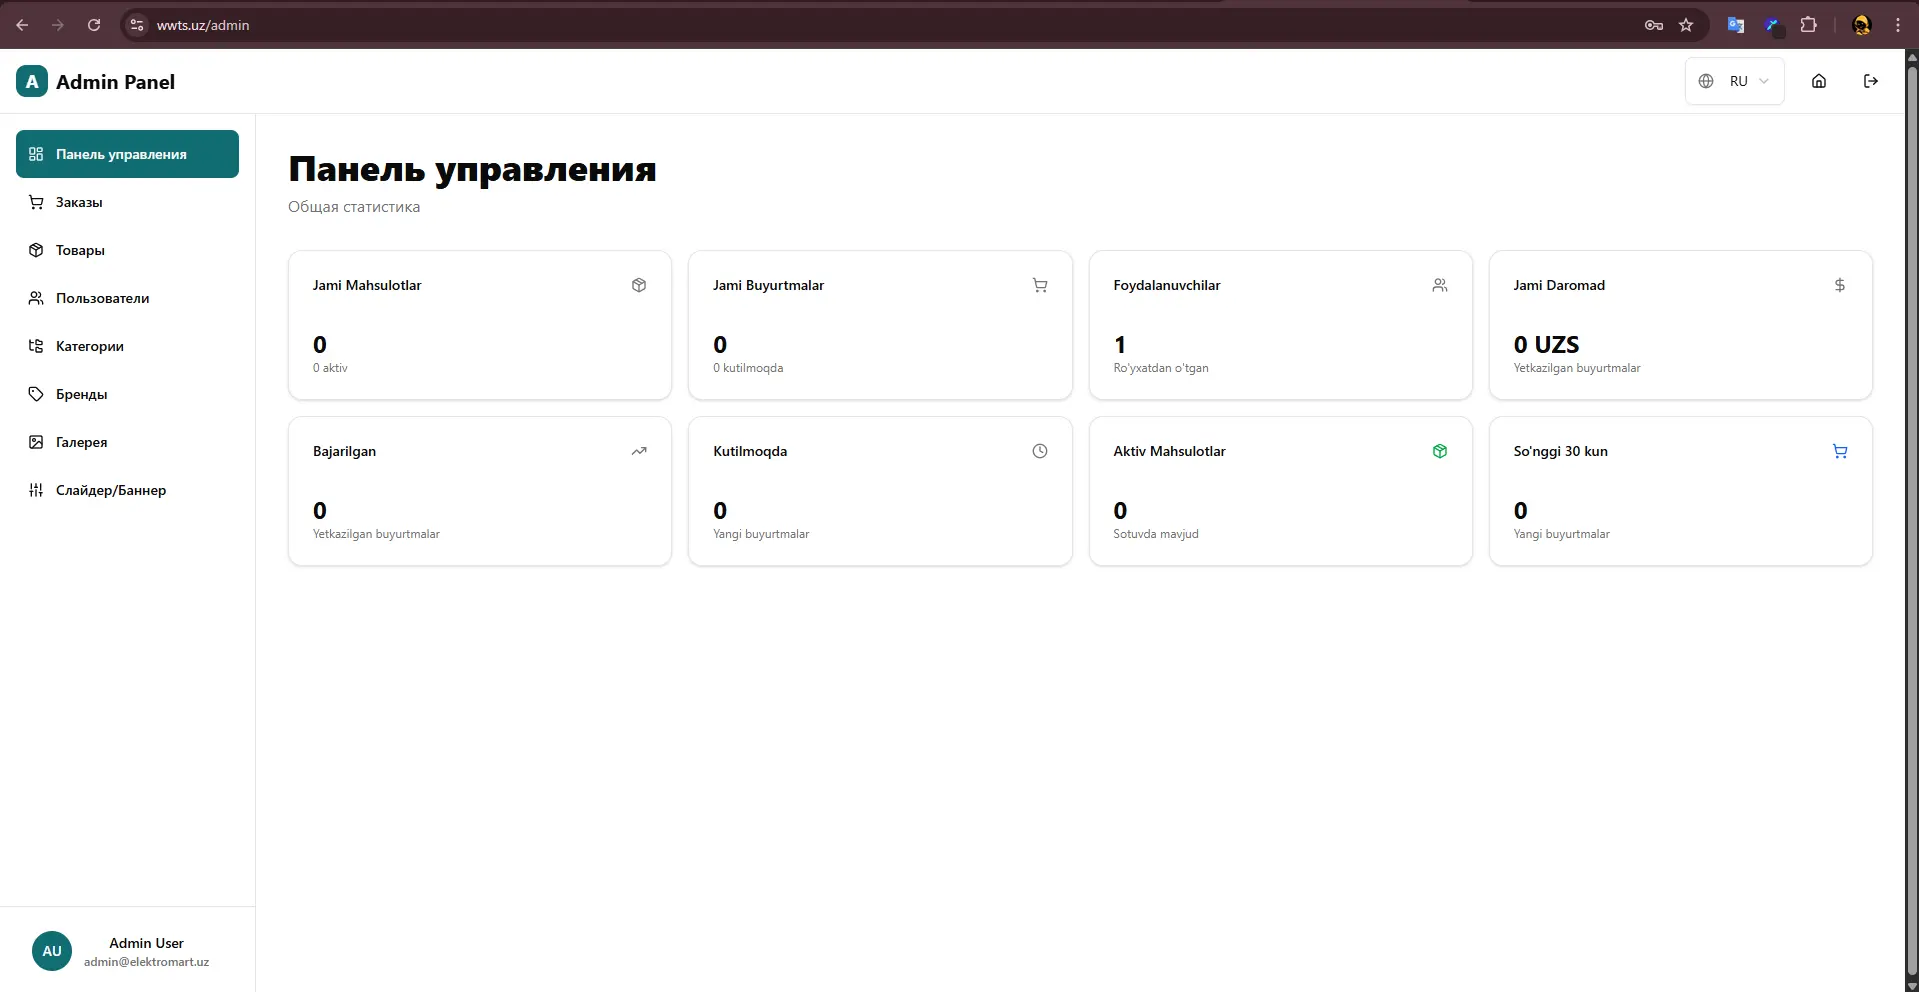Open Слайдер/Баннер in the sidebar
This screenshot has height=992, width=1919.
127,490
